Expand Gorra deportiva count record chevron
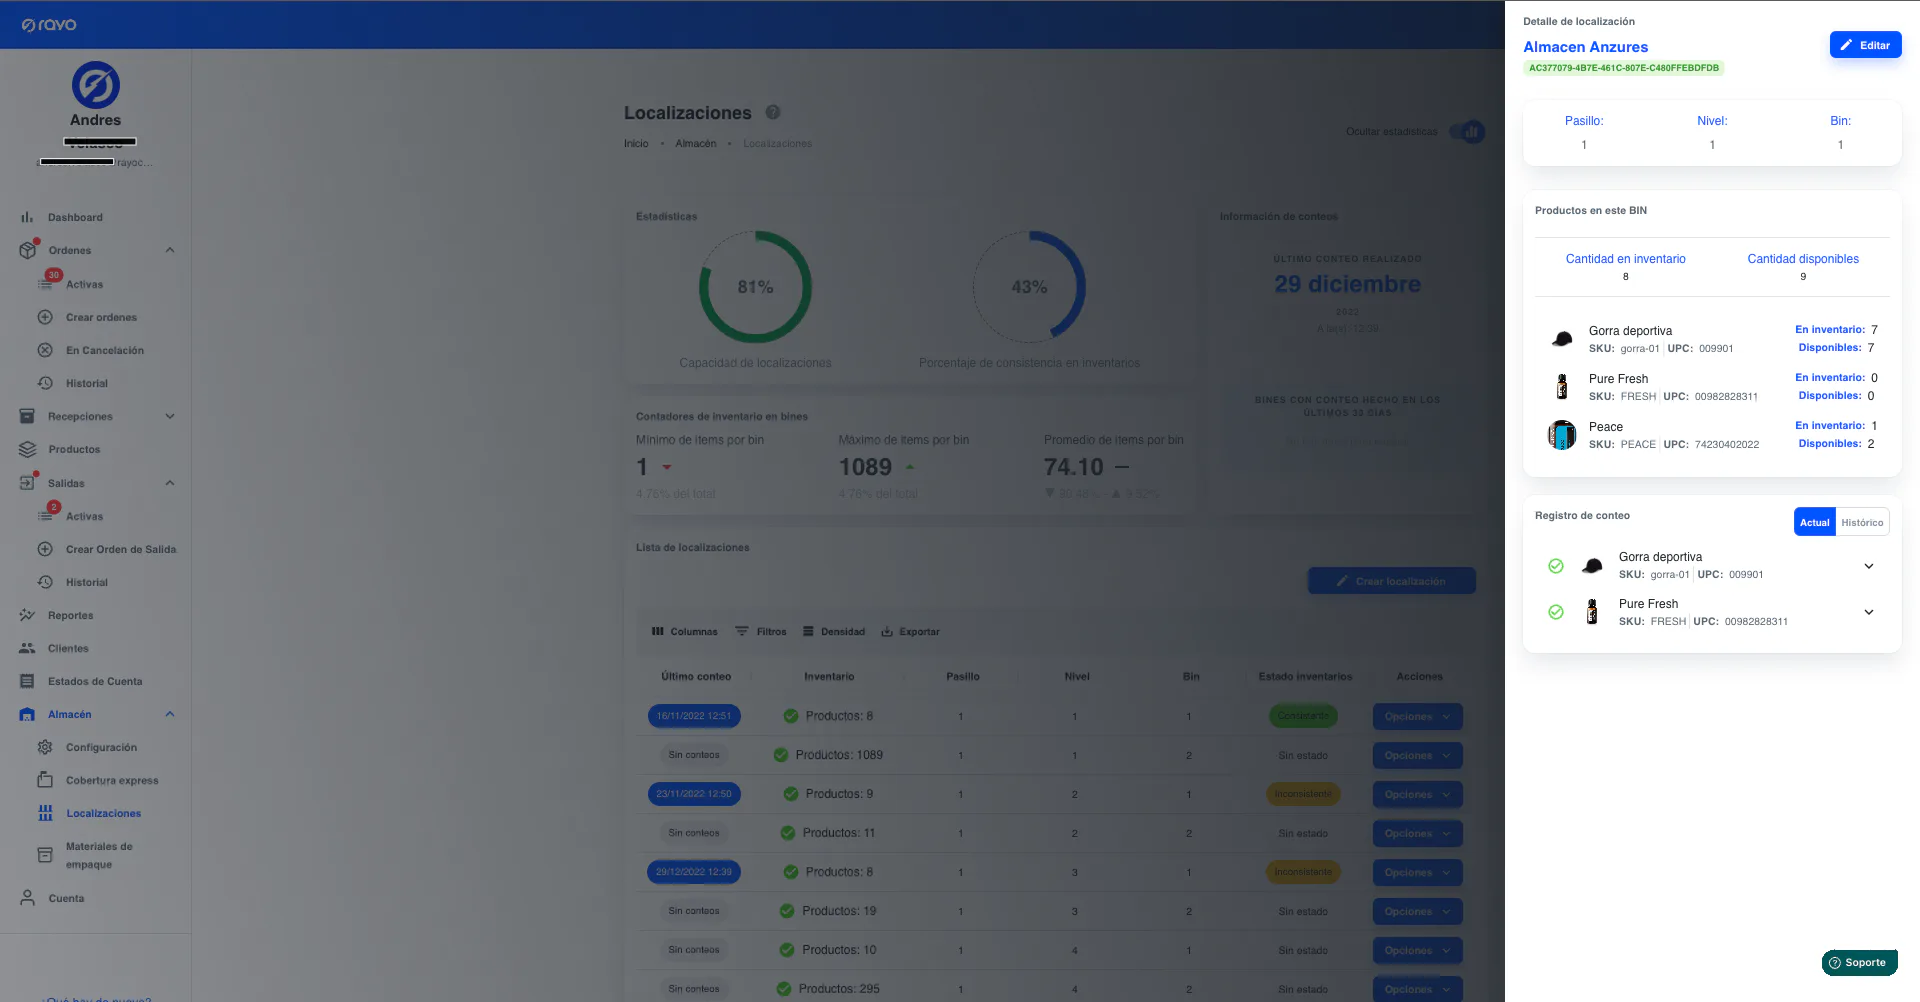The image size is (1920, 1002). click(x=1869, y=566)
